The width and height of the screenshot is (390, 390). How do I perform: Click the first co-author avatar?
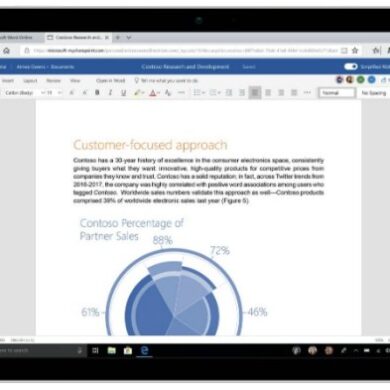(x=339, y=80)
